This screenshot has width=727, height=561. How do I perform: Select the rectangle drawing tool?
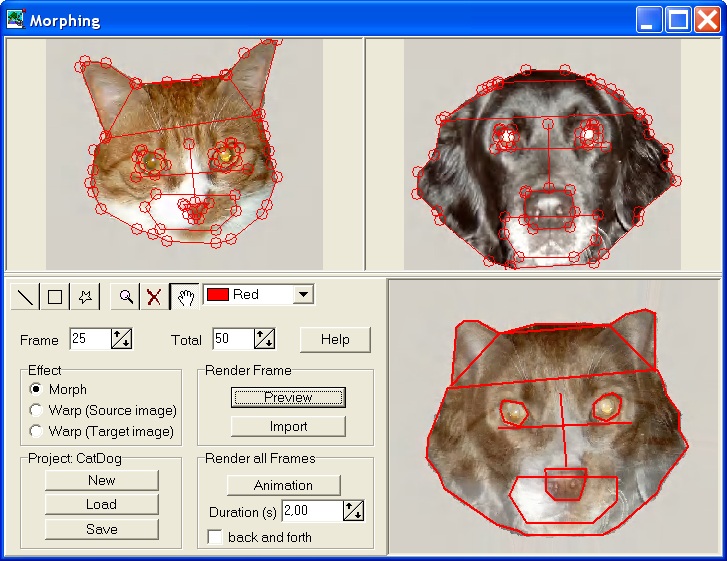coord(55,296)
